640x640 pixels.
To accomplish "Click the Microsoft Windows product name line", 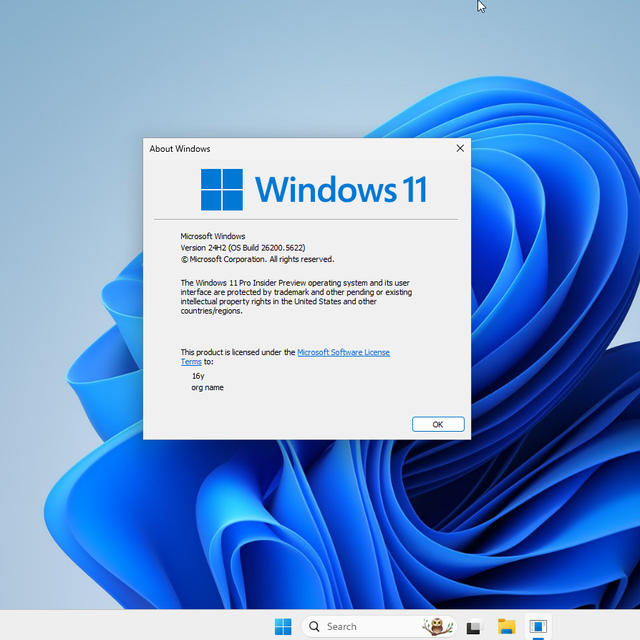I will pyautogui.click(x=212, y=236).
